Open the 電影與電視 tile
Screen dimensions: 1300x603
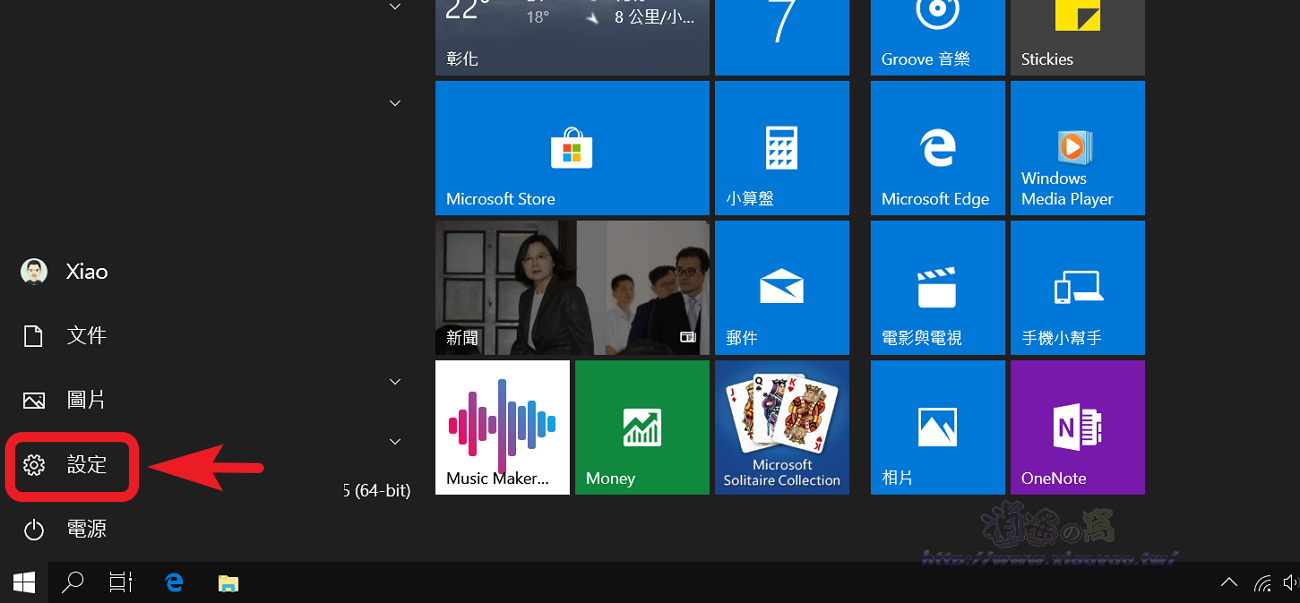tap(938, 288)
